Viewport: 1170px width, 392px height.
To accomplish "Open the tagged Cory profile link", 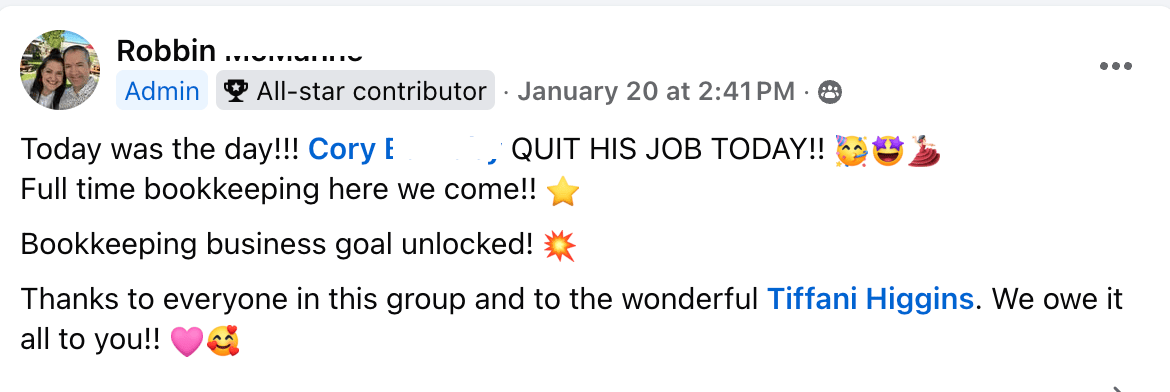I will tap(407, 150).
